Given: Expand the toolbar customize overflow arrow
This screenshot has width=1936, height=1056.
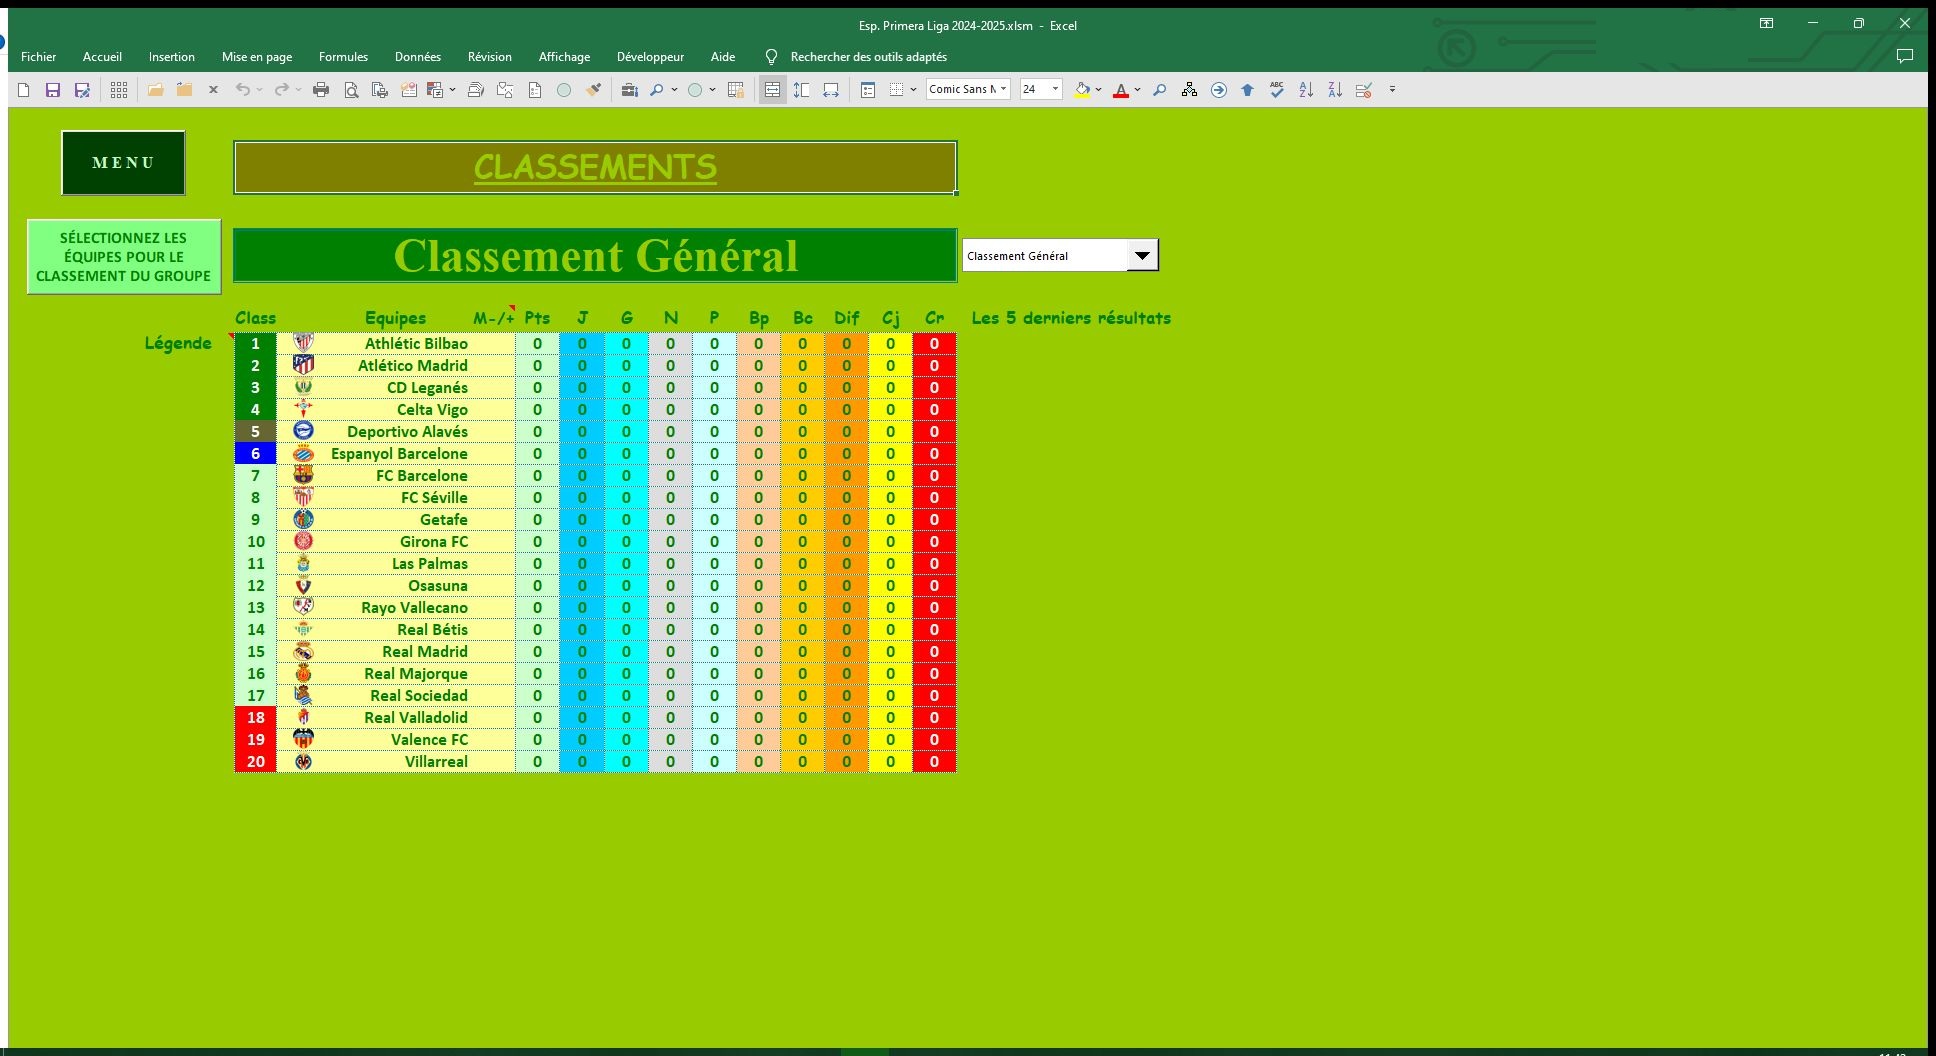Looking at the screenshot, I should [1392, 90].
